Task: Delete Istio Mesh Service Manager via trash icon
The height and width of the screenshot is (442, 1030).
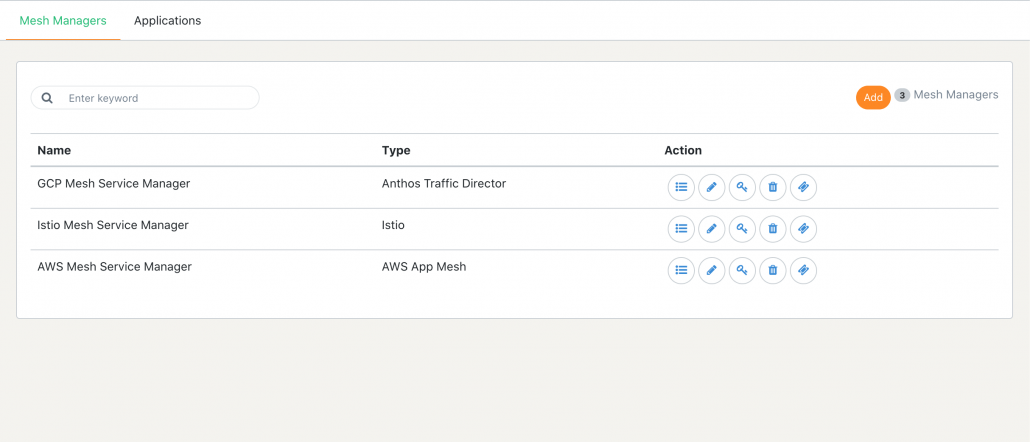Action: 772,229
